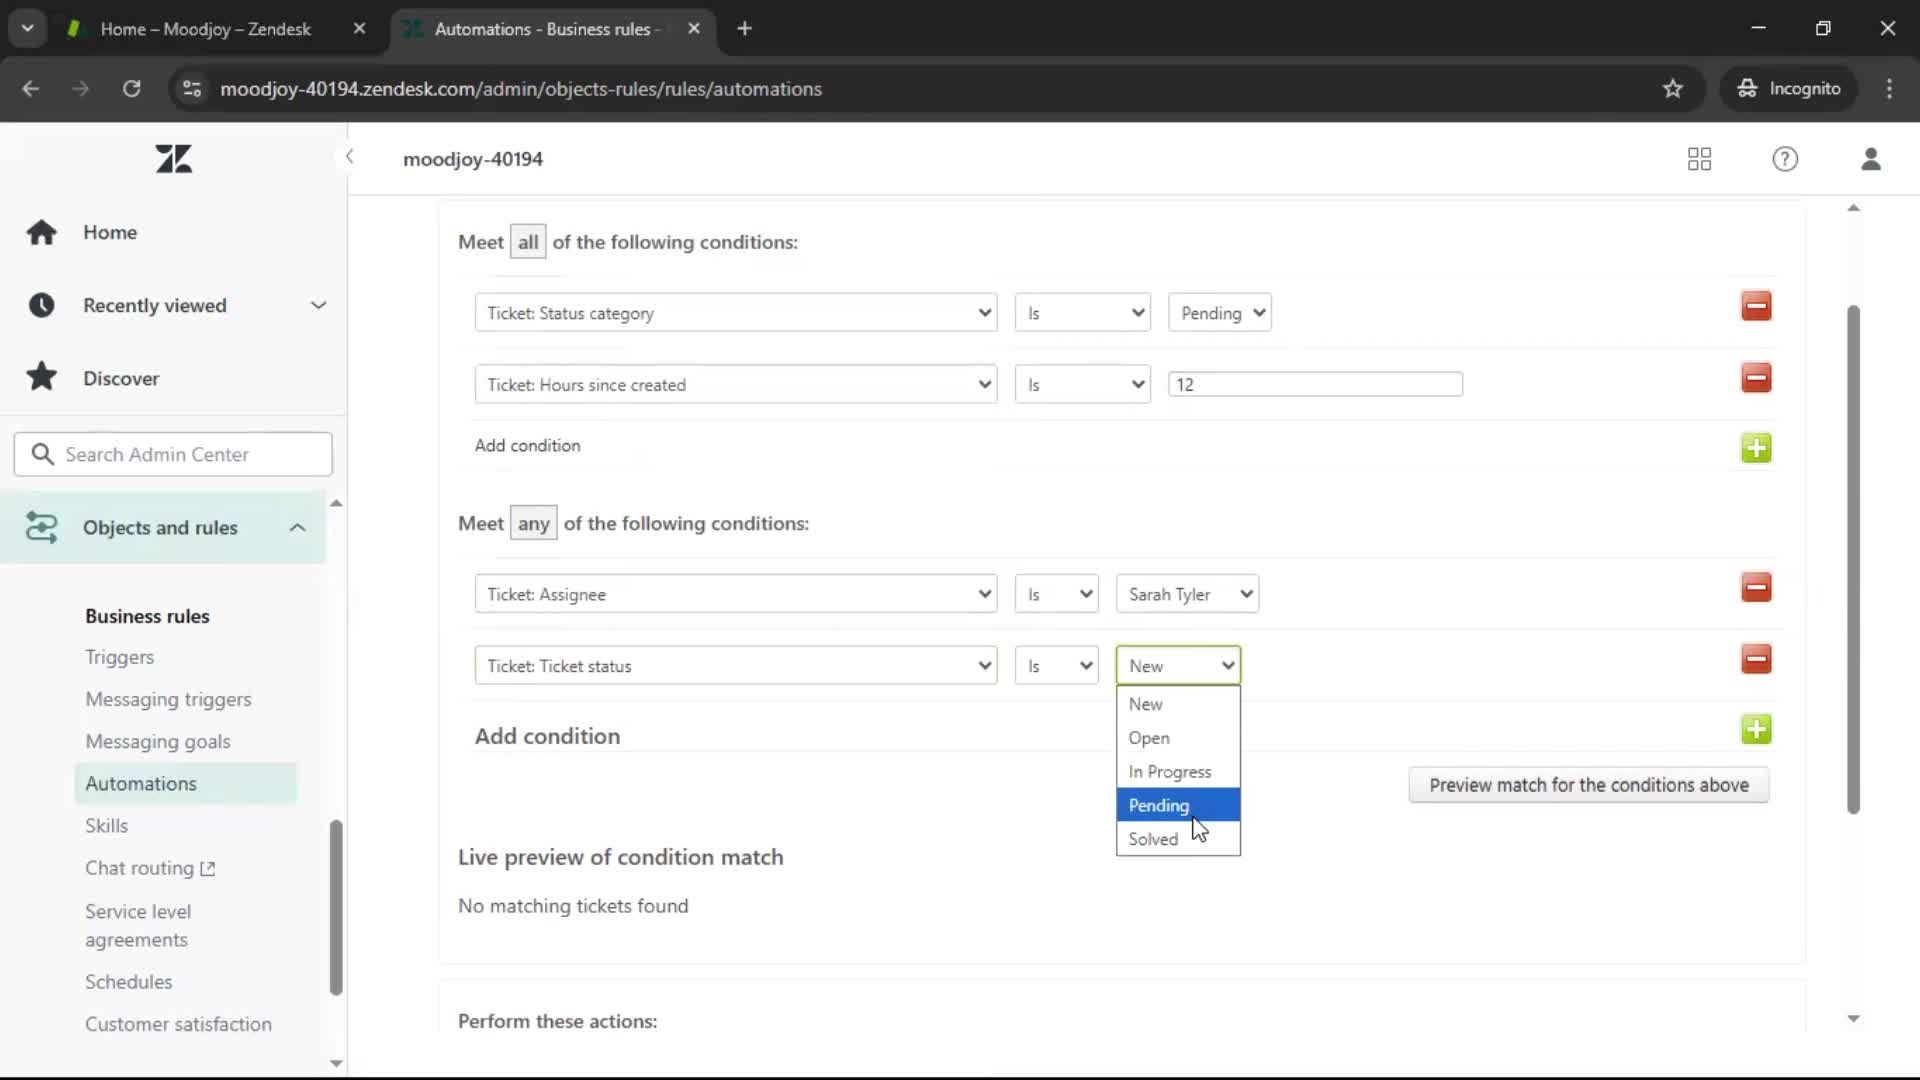This screenshot has width=1920, height=1080.
Task: Click the main scrollbar down arrow
Action: click(x=1853, y=1018)
